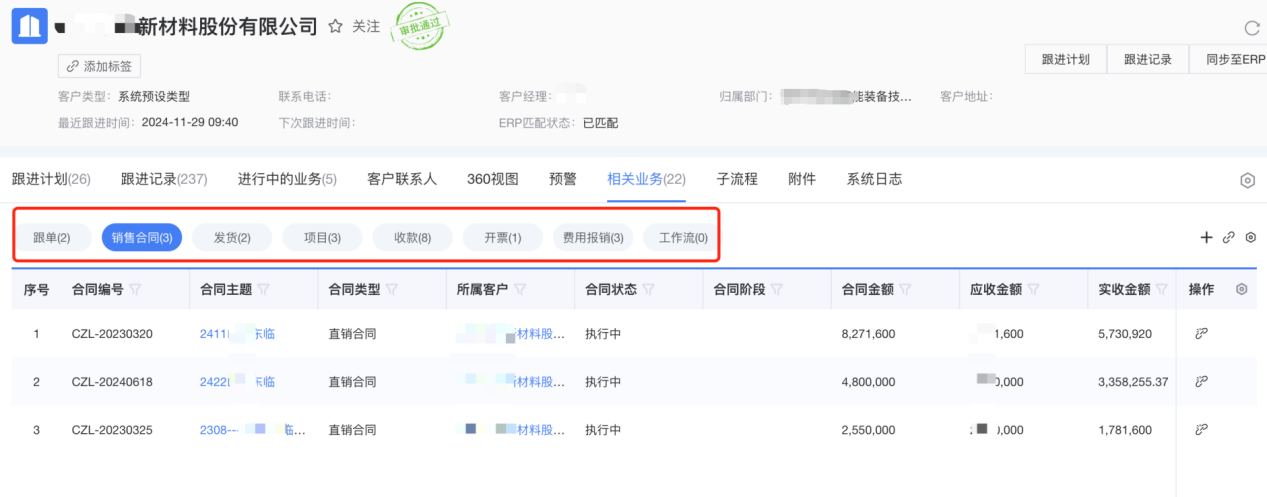This screenshot has width=1267, height=497.
Task: Click link icon for contract CZL-20230325 row
Action: [1202, 430]
